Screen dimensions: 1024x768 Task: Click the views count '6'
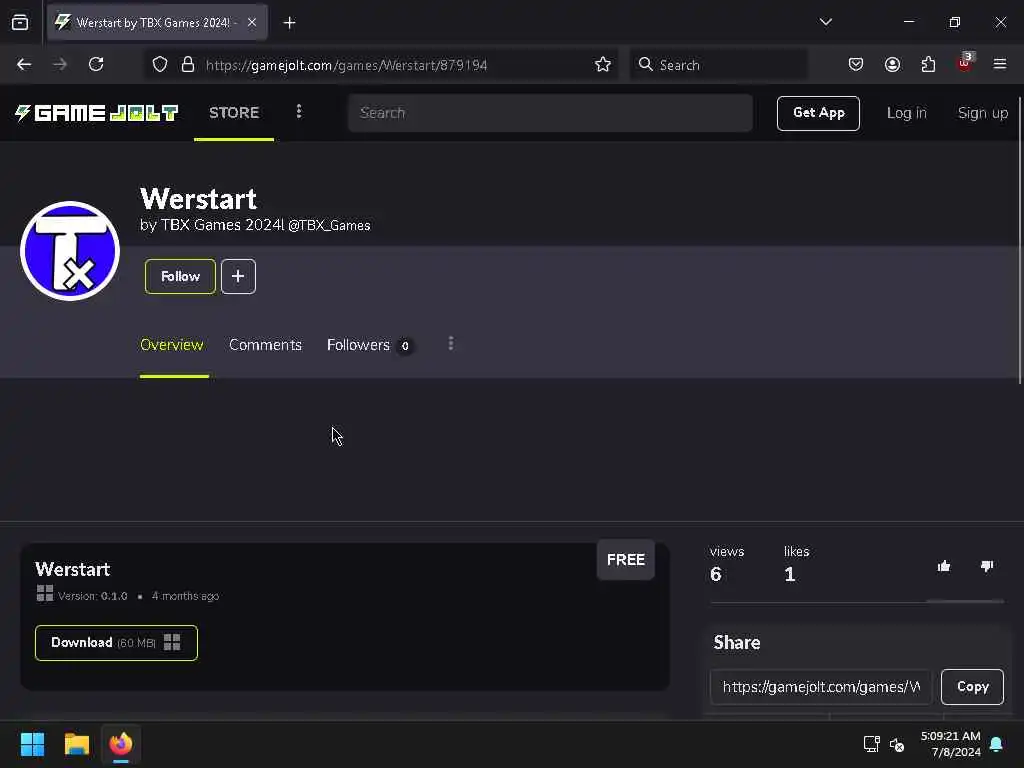coord(716,574)
